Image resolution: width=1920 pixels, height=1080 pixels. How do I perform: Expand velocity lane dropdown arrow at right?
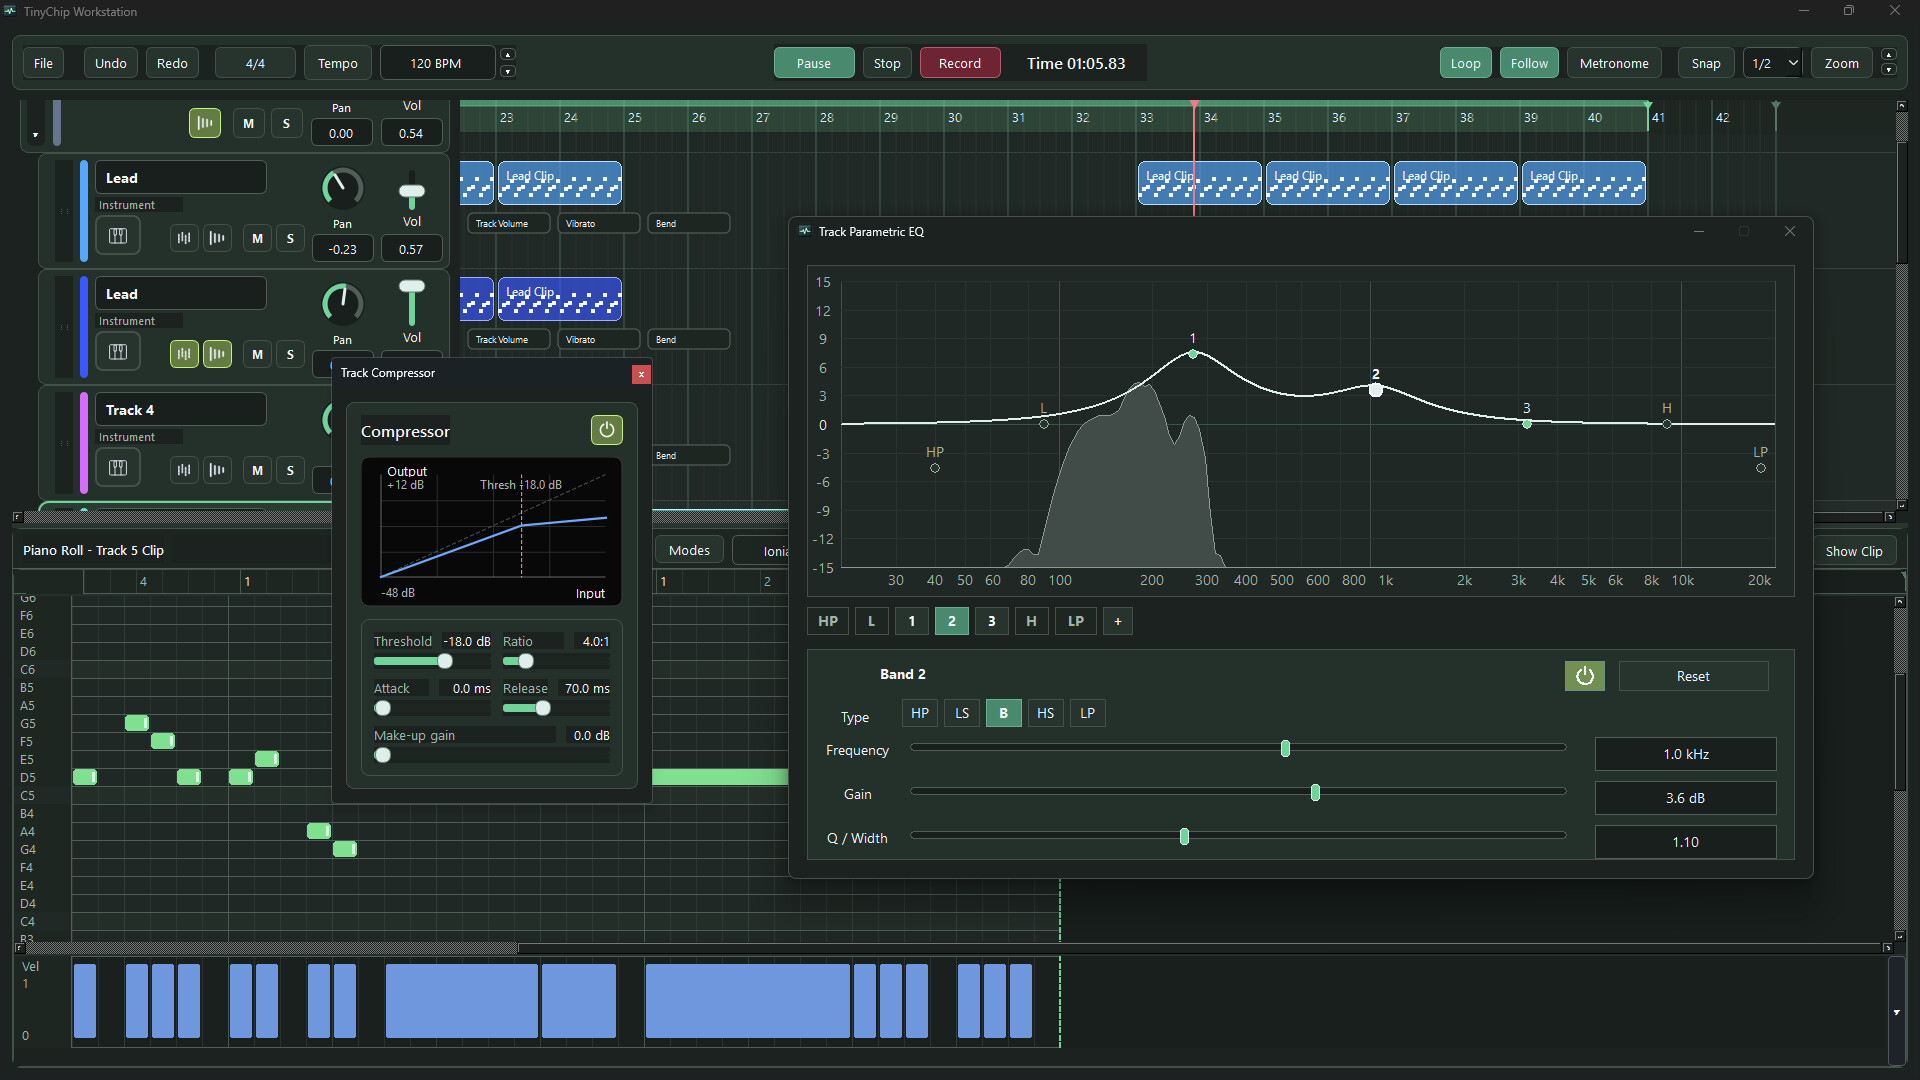[1896, 1012]
